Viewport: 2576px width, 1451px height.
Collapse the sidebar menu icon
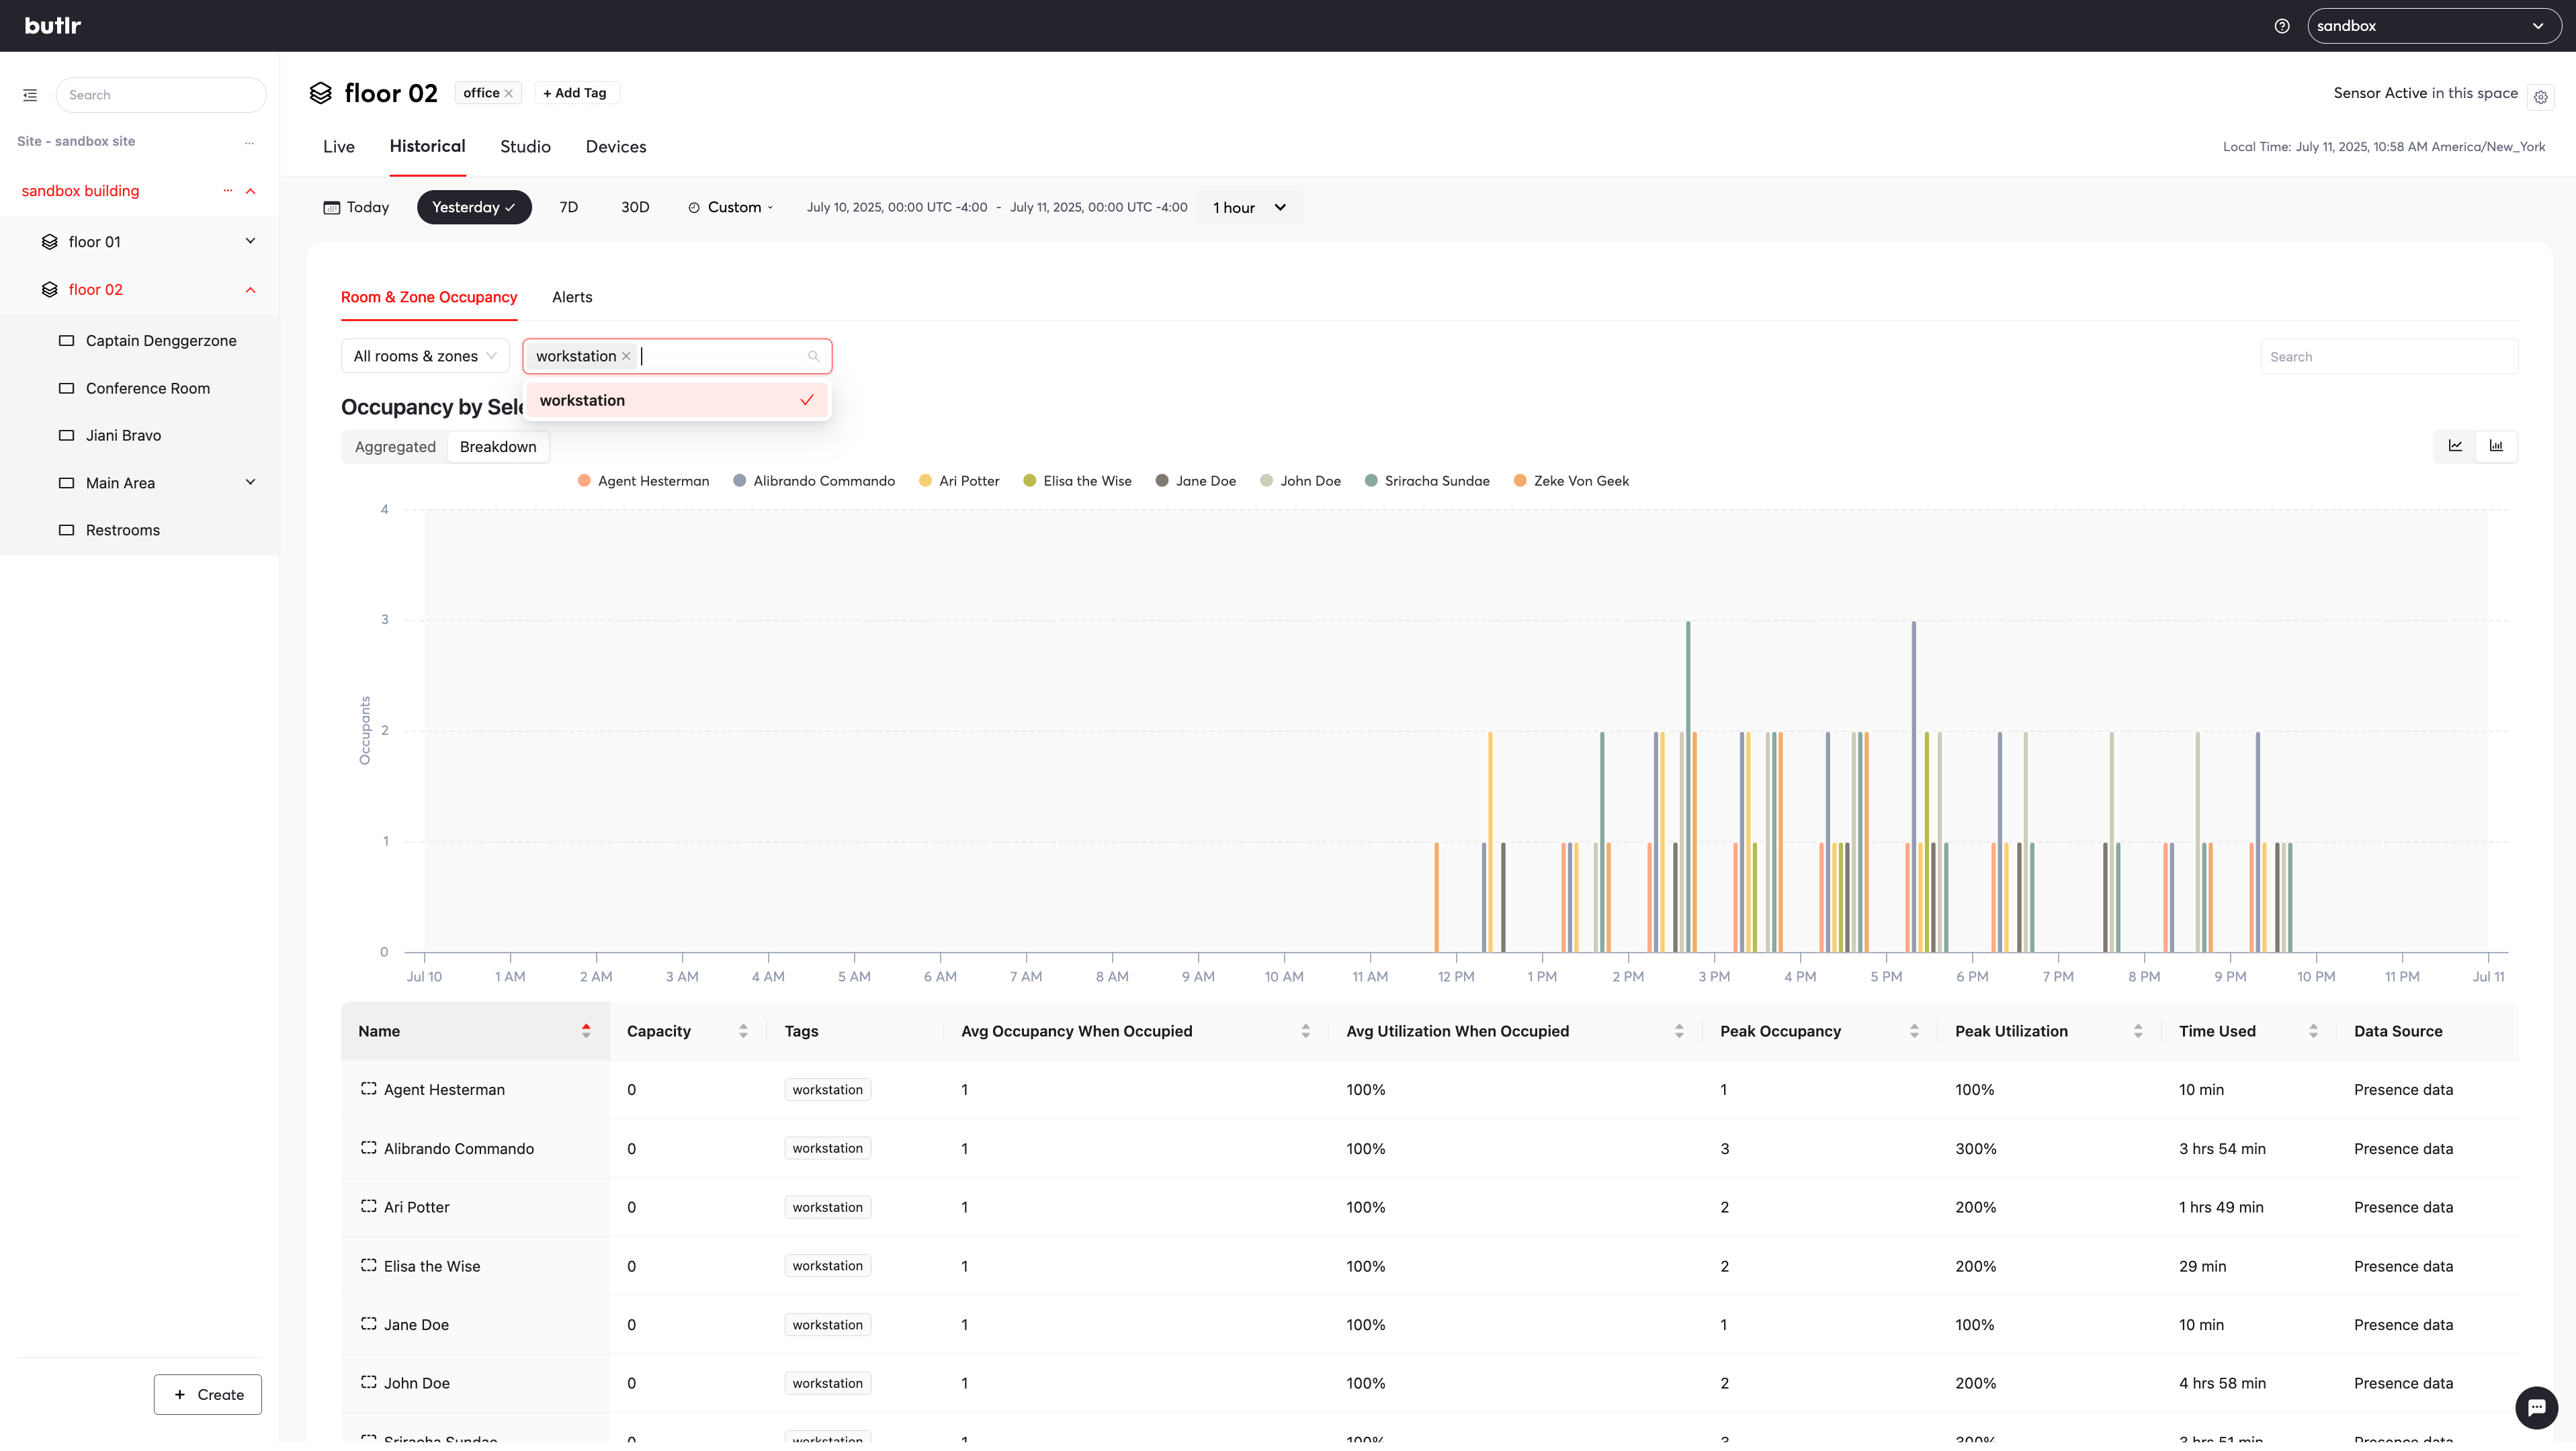(x=30, y=95)
